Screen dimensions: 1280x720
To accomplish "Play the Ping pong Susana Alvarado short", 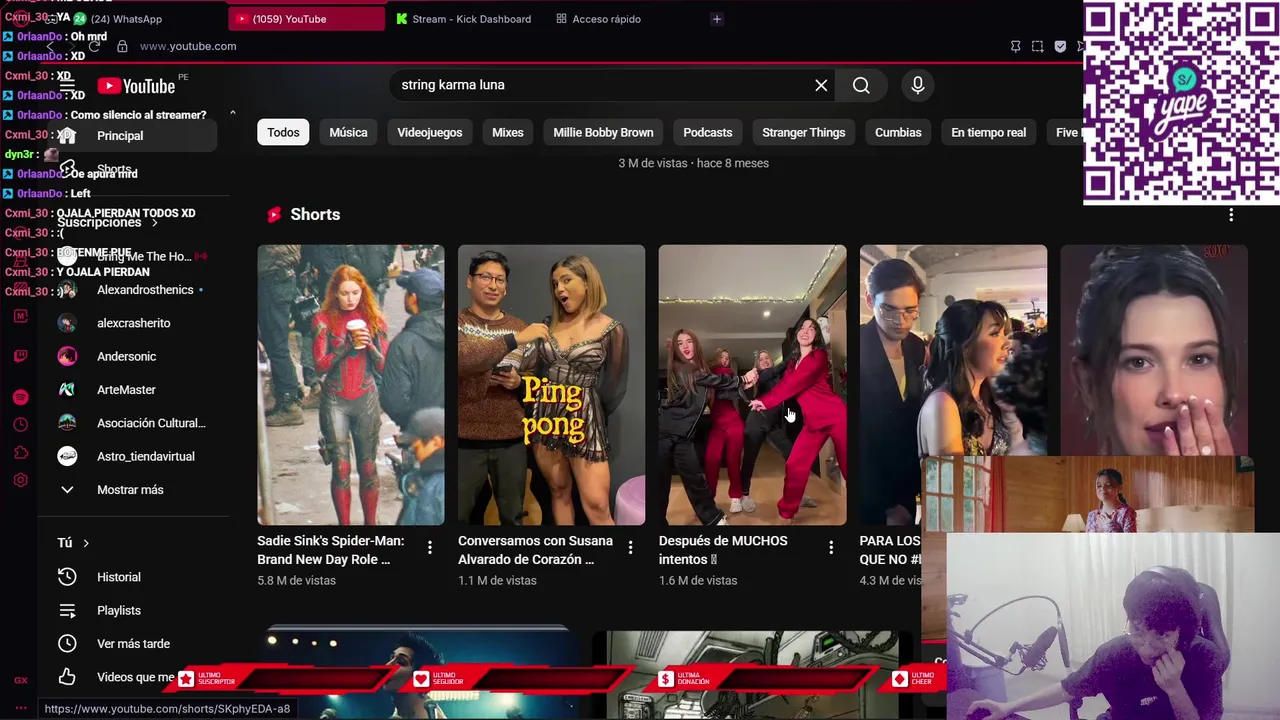I will [x=551, y=385].
